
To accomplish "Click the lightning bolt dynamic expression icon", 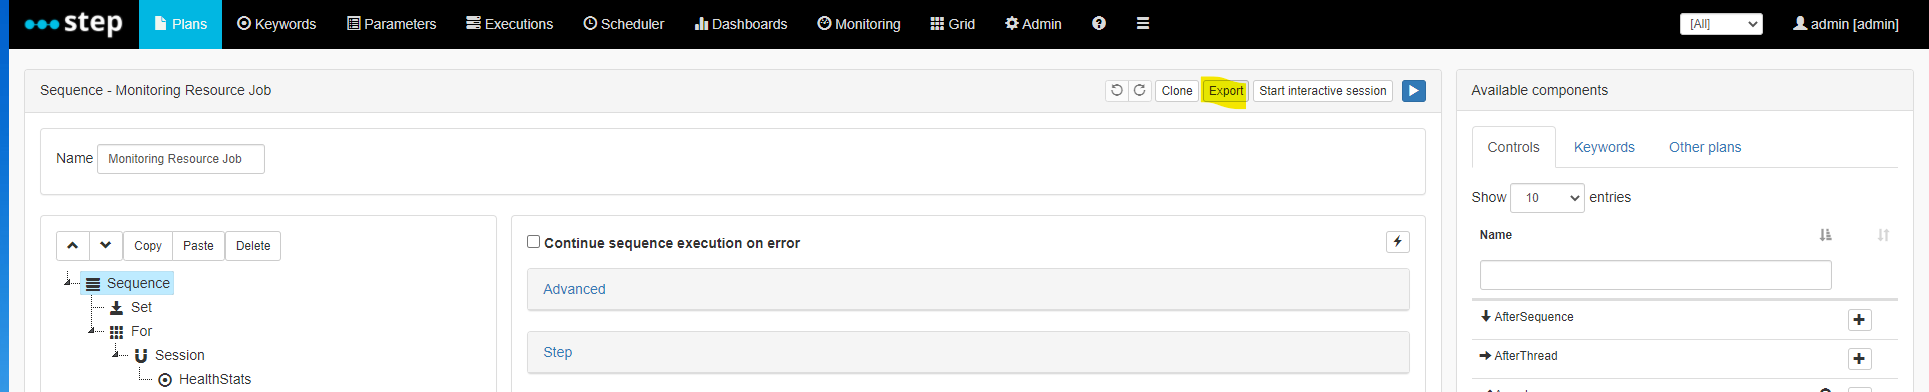I will coord(1397,242).
